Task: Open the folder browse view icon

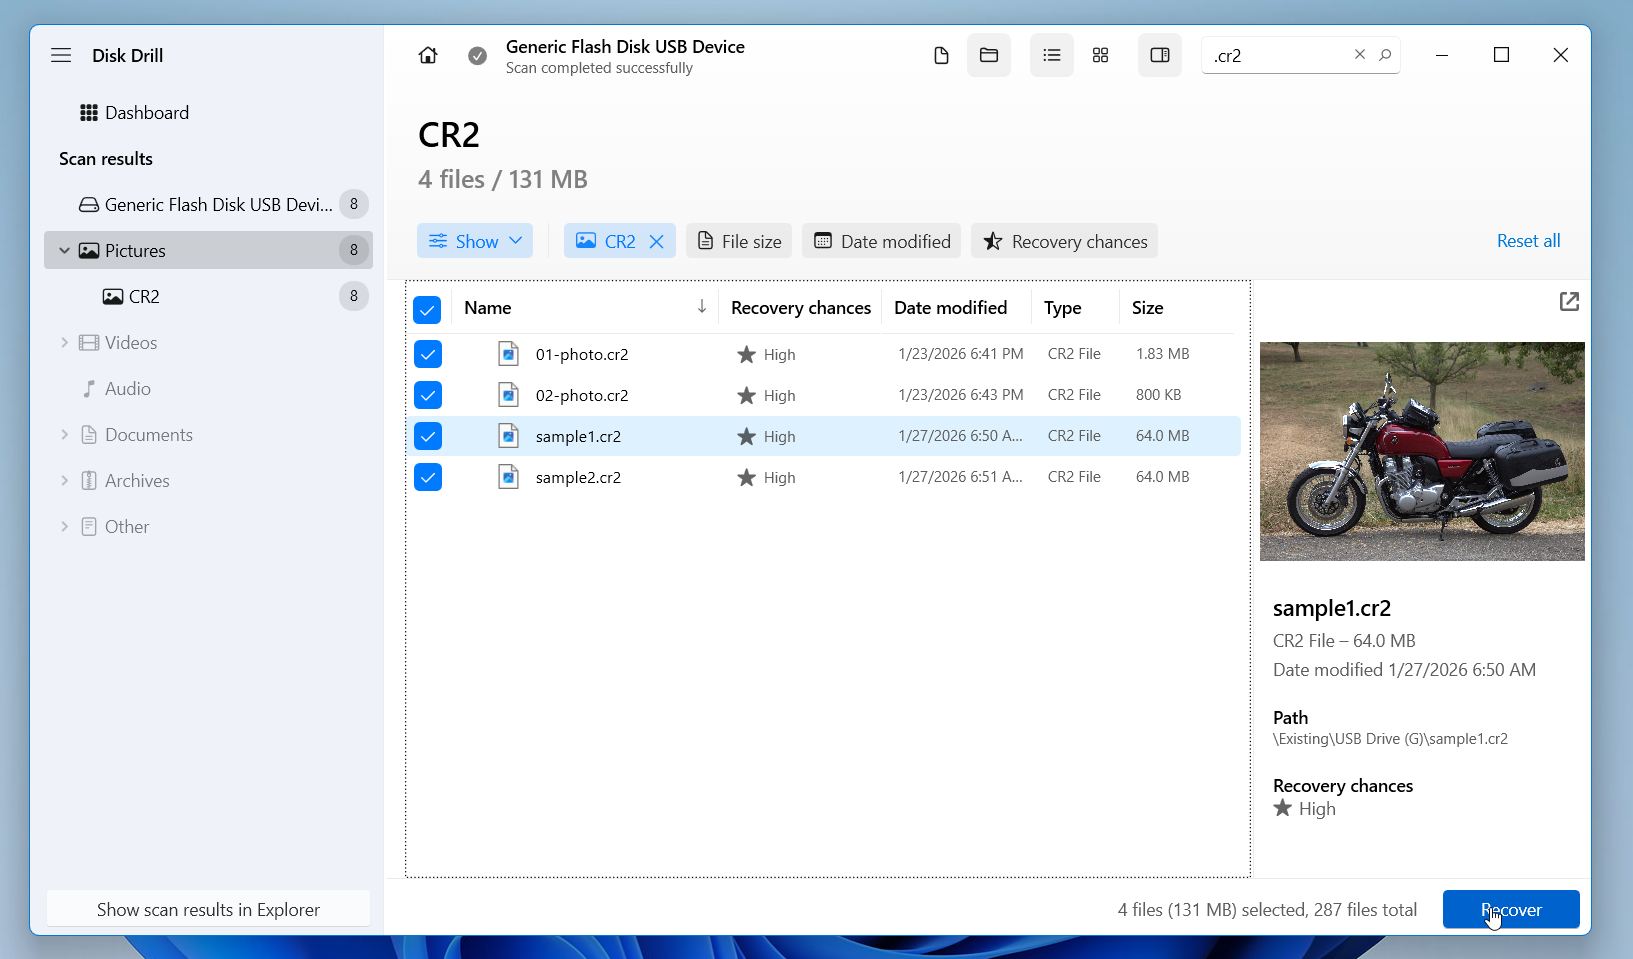Action: point(989,55)
